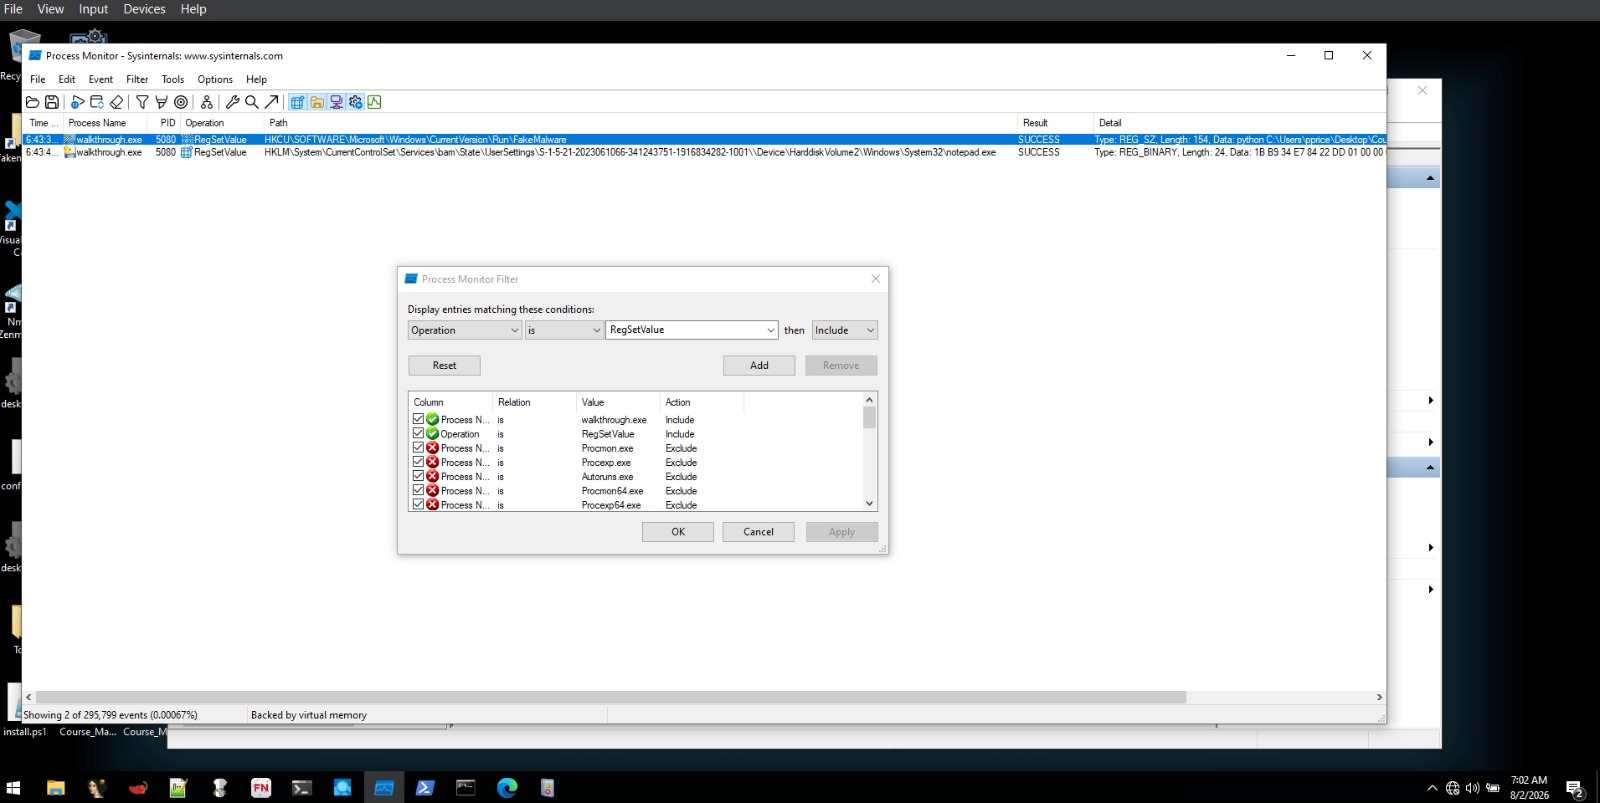Screen dimensions: 1600x803
Task: Open Microsoft Edge from the taskbar
Action: tap(507, 788)
